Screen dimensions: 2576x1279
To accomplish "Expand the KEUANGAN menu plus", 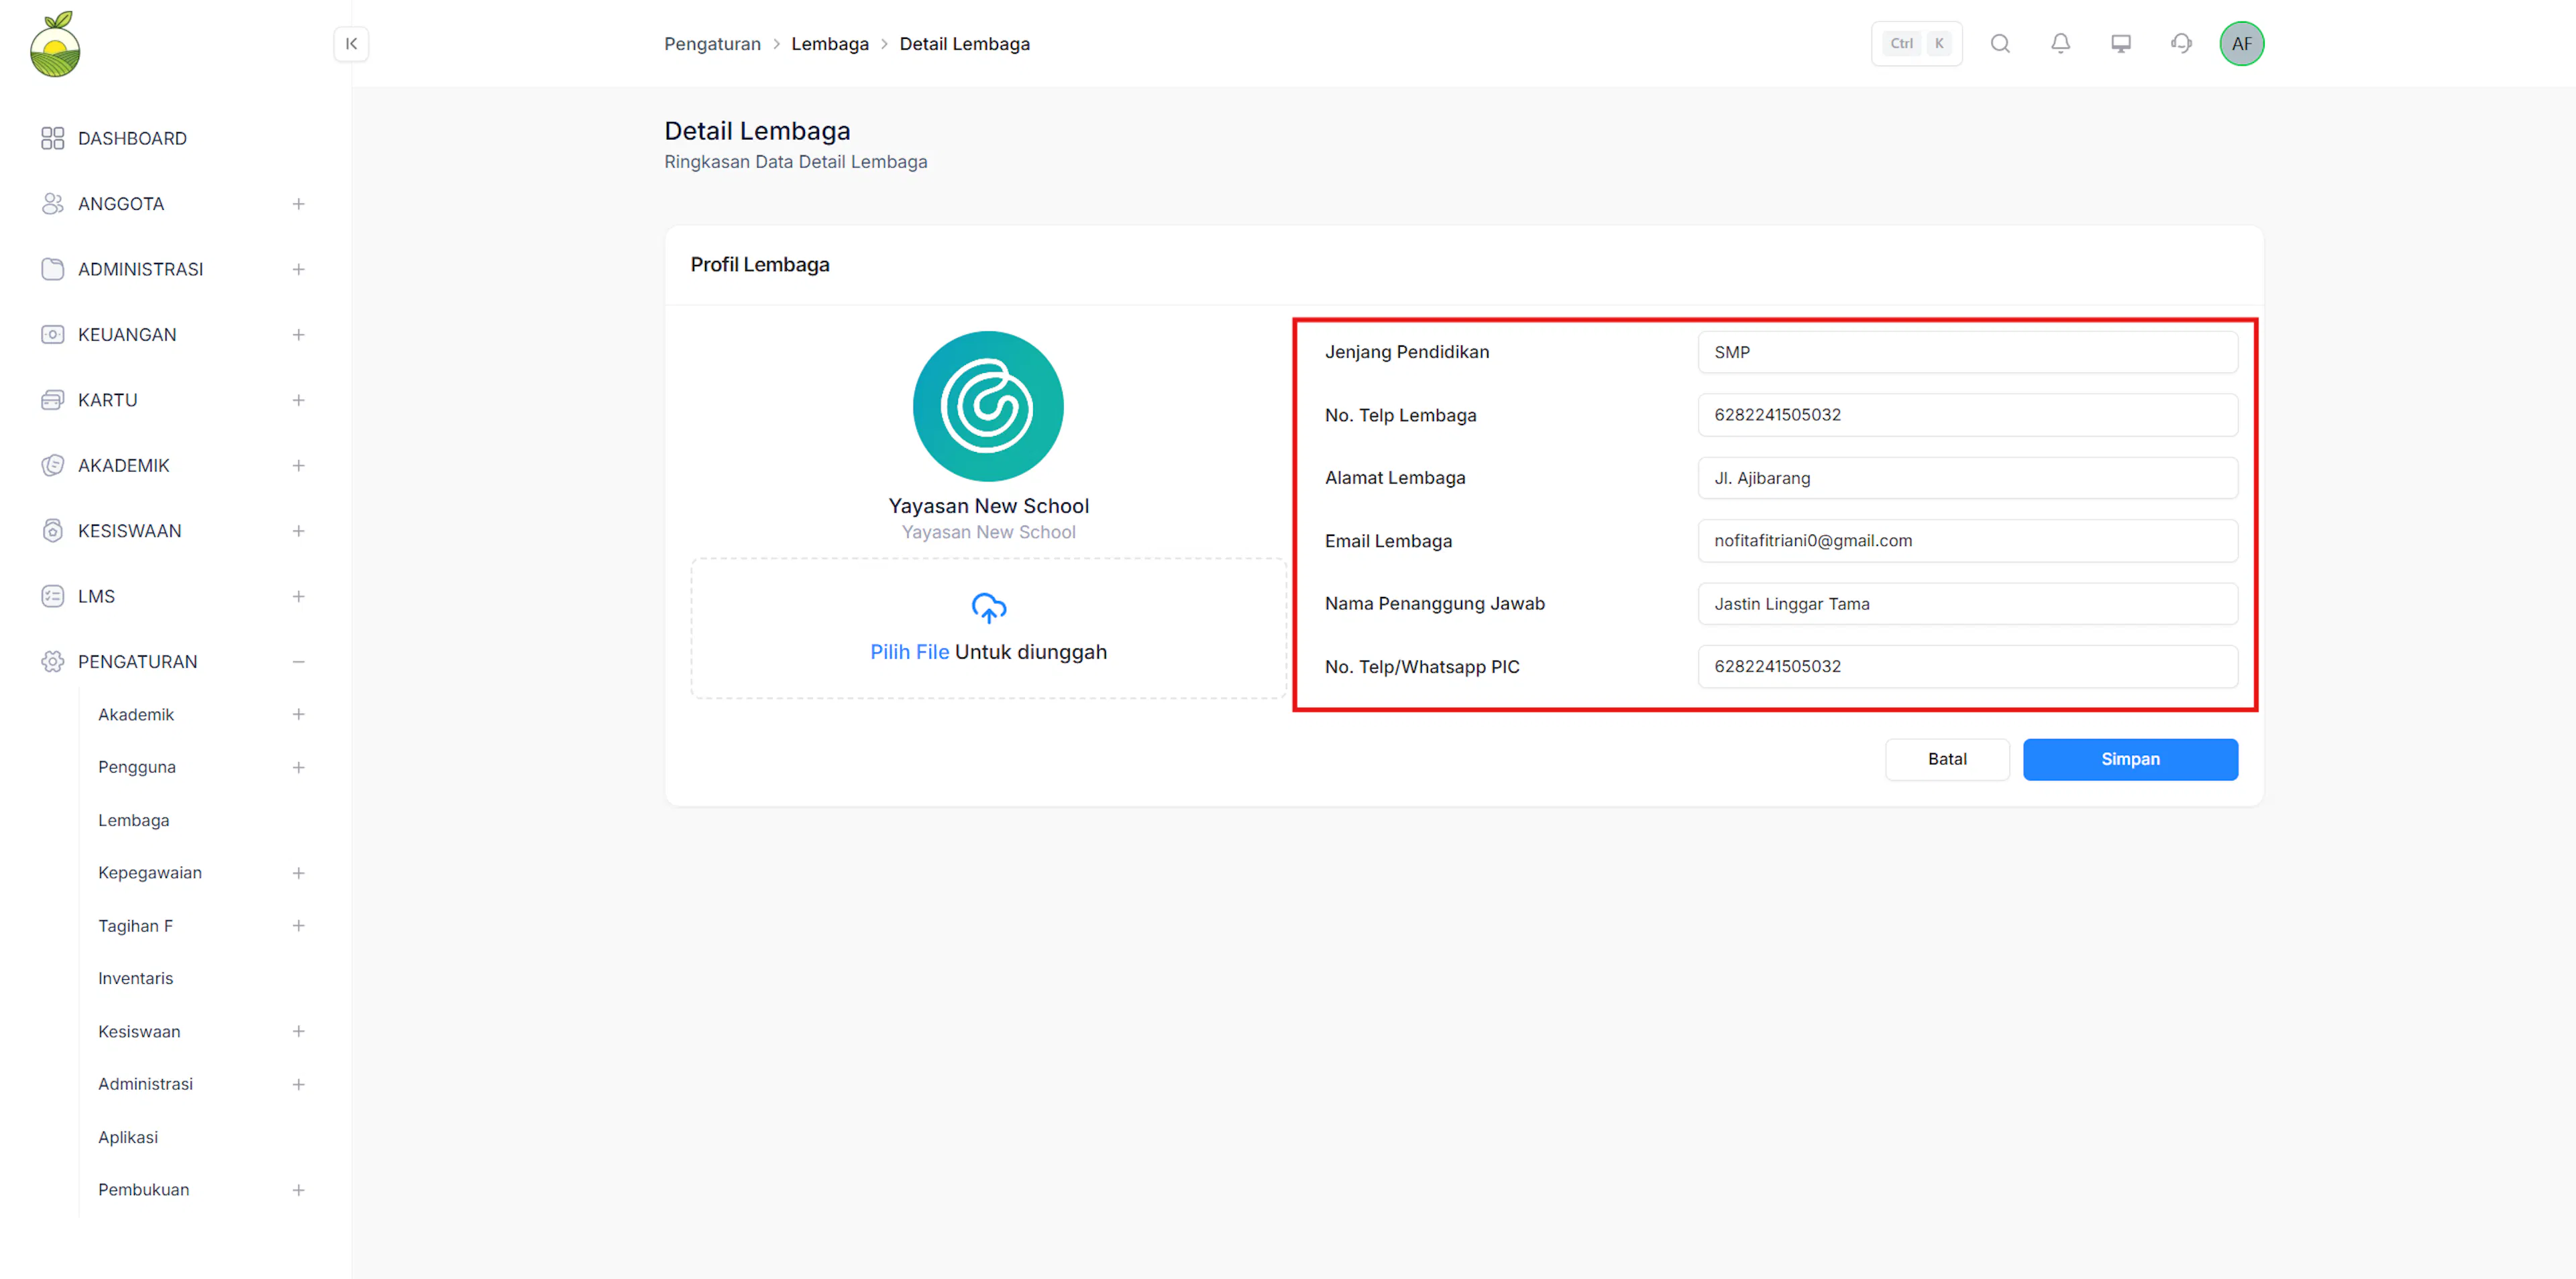I will pyautogui.click(x=298, y=335).
